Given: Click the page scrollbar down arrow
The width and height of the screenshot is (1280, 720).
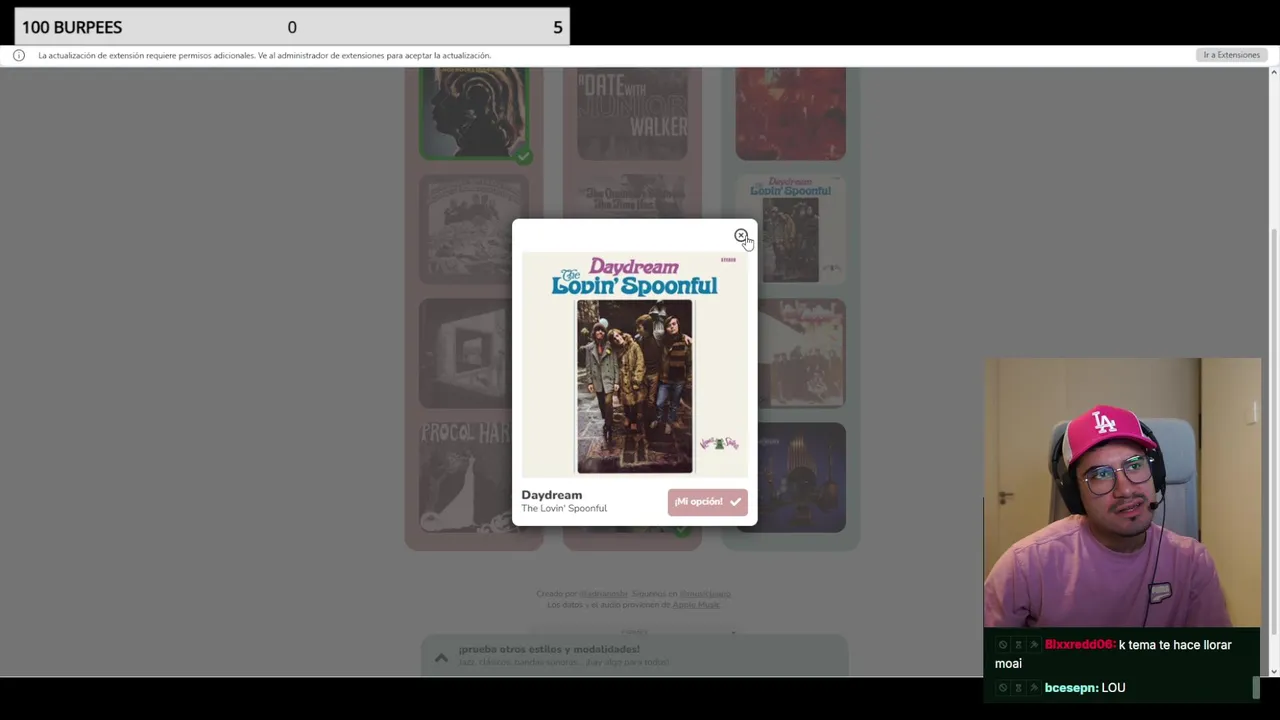Looking at the screenshot, I should (1273, 671).
